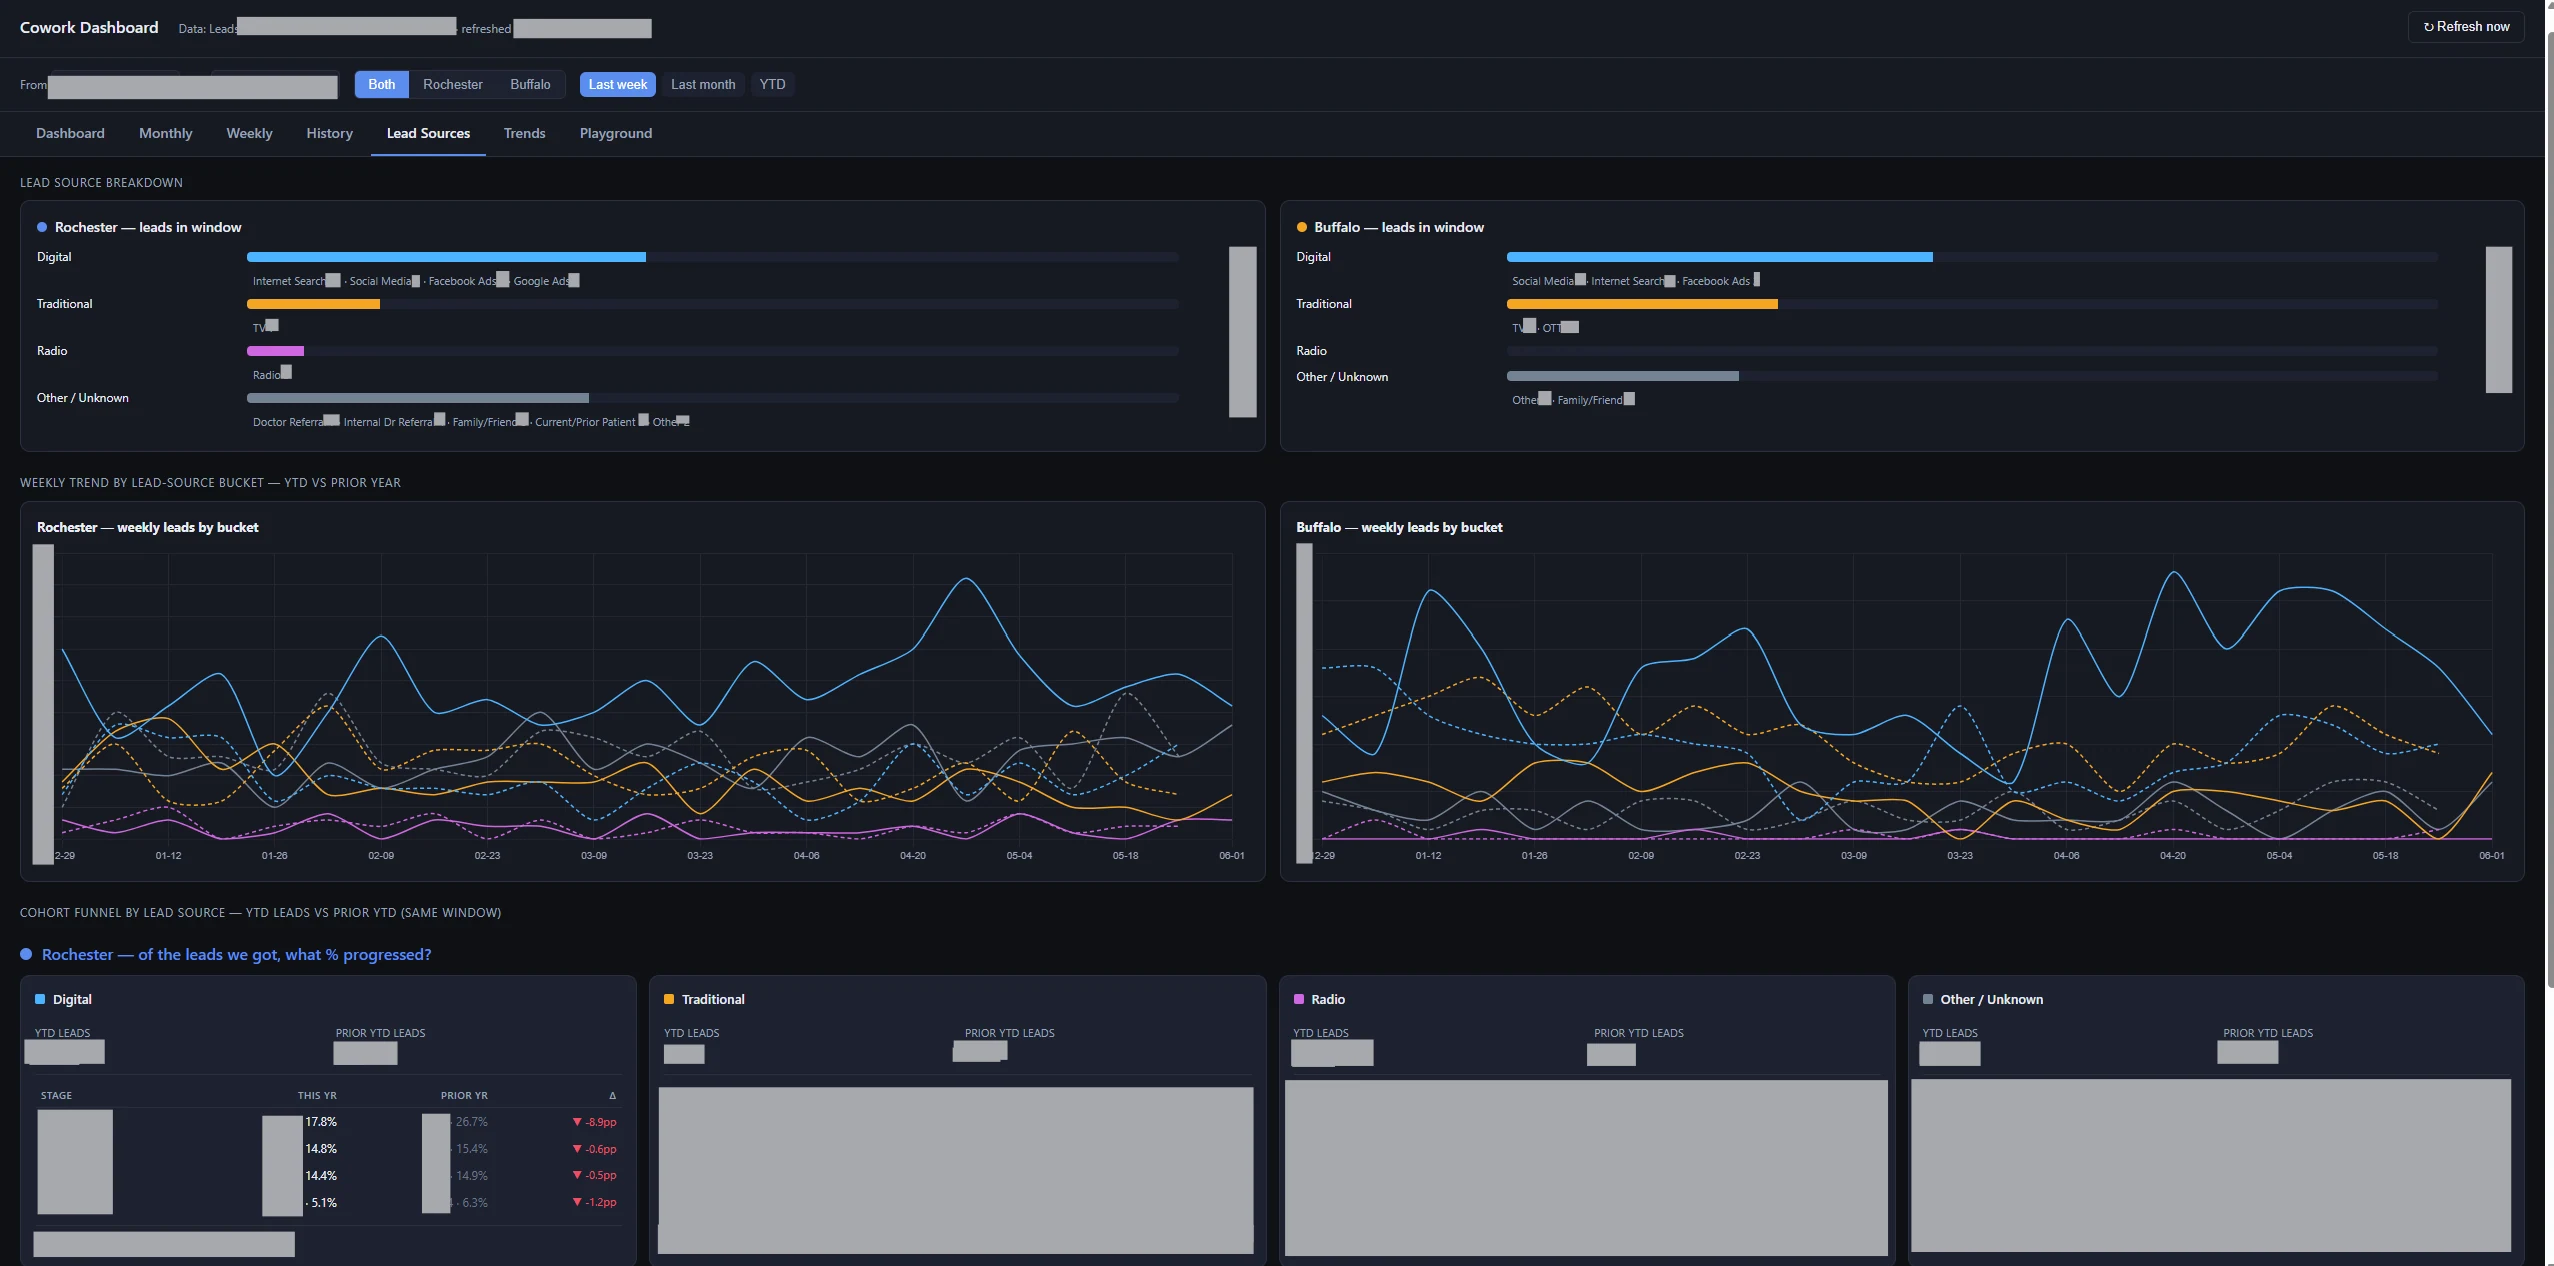Open the Playground tab

coord(615,133)
